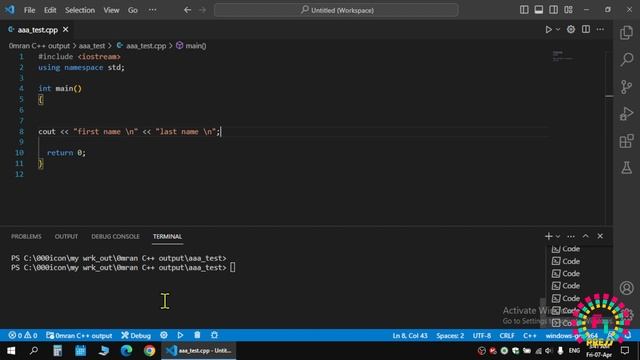
Task: Click 'Ln 8, Col 43' in status bar
Action: click(410, 336)
